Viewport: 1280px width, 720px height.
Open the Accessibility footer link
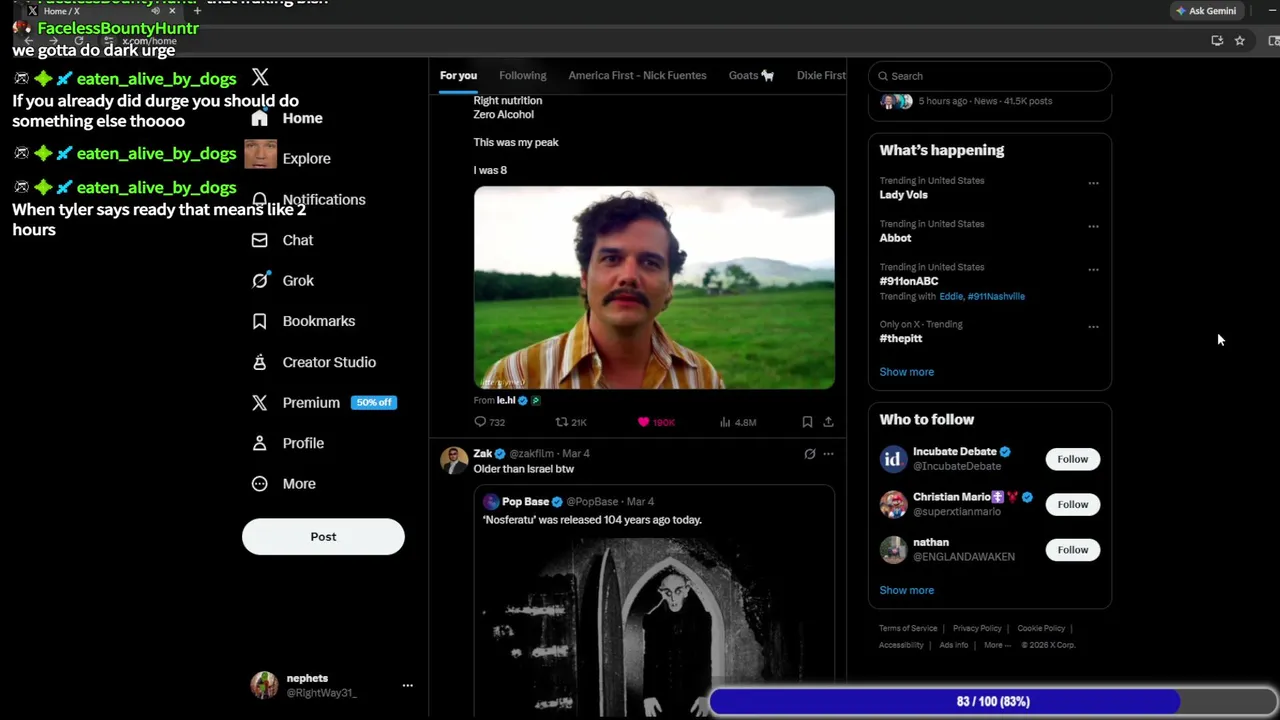click(901, 645)
